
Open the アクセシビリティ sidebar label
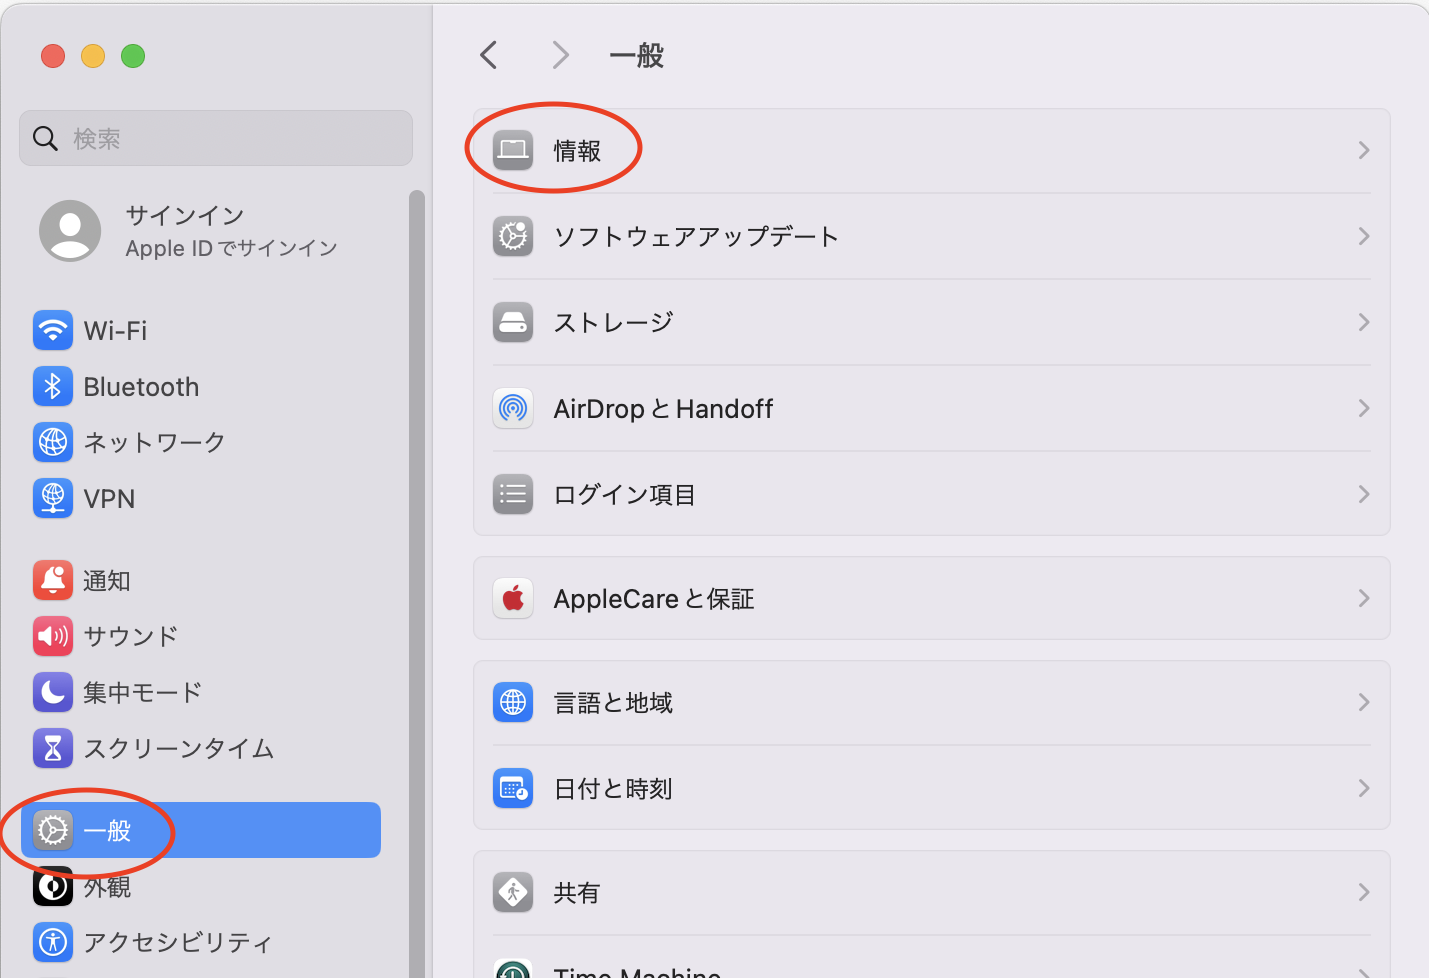(x=178, y=942)
